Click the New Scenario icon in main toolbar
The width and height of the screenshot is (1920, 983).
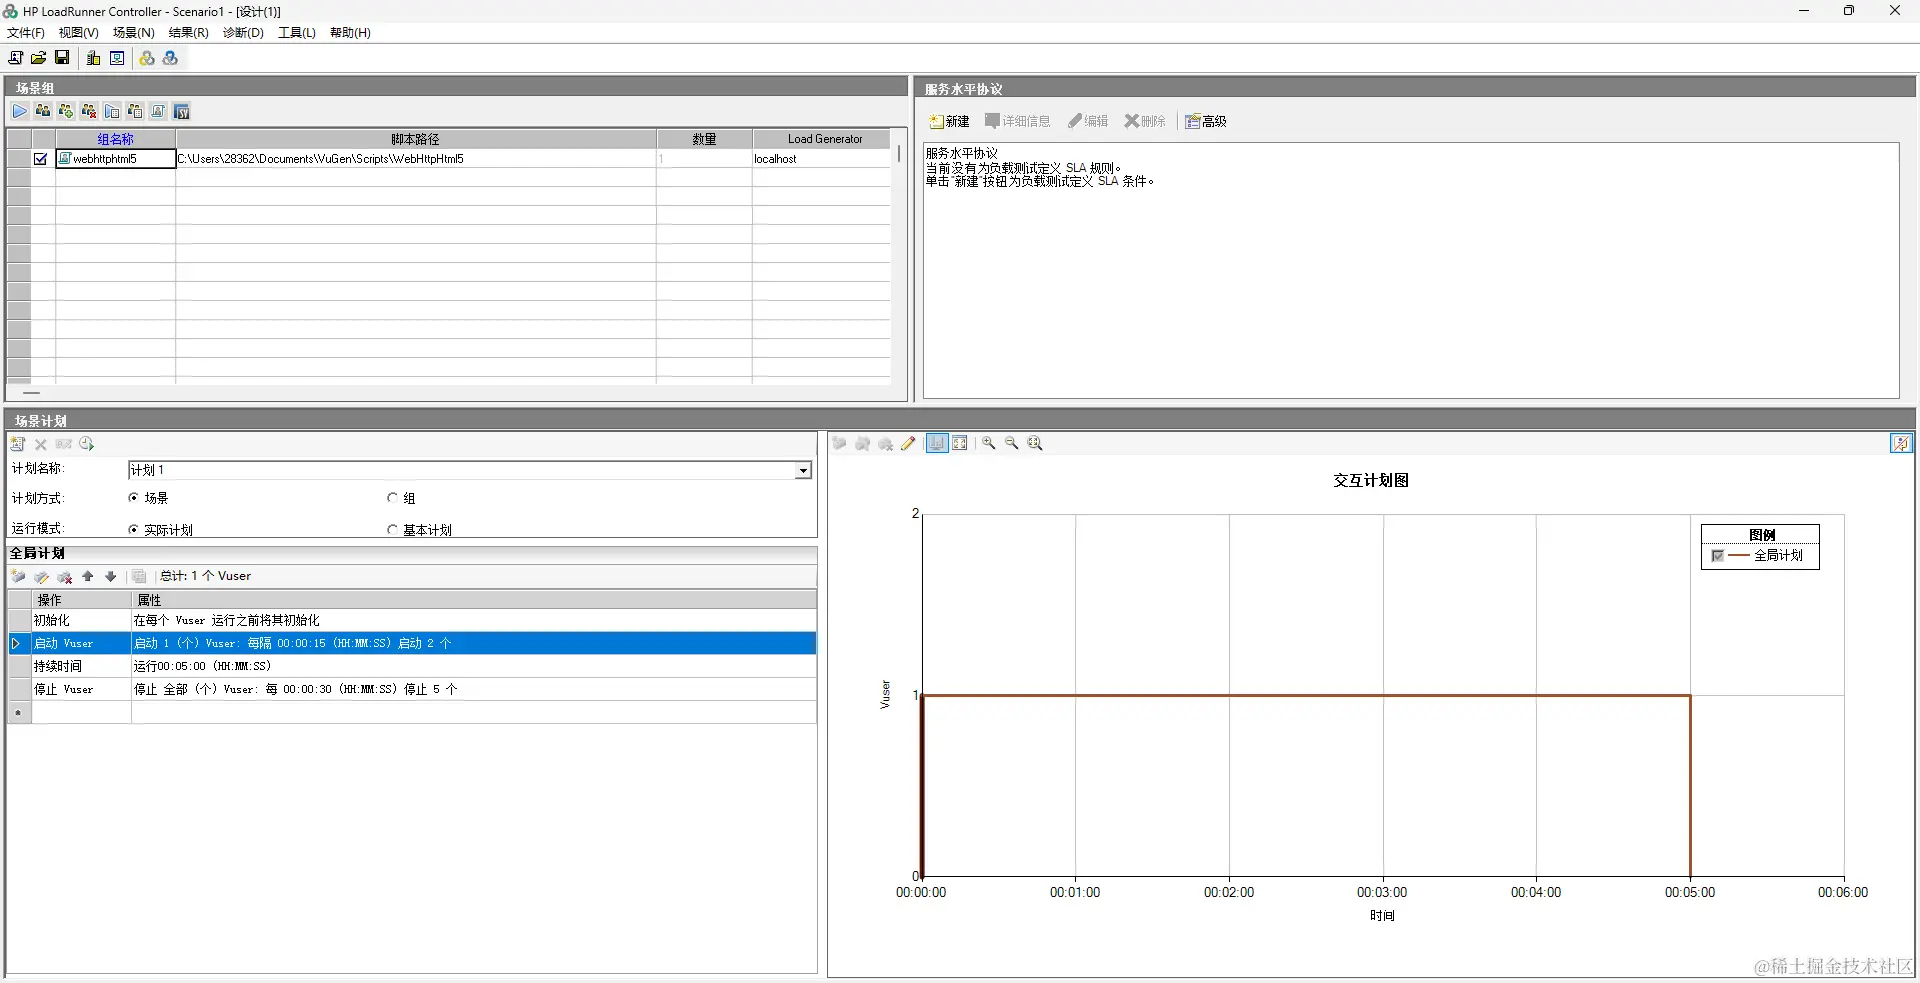(x=15, y=58)
